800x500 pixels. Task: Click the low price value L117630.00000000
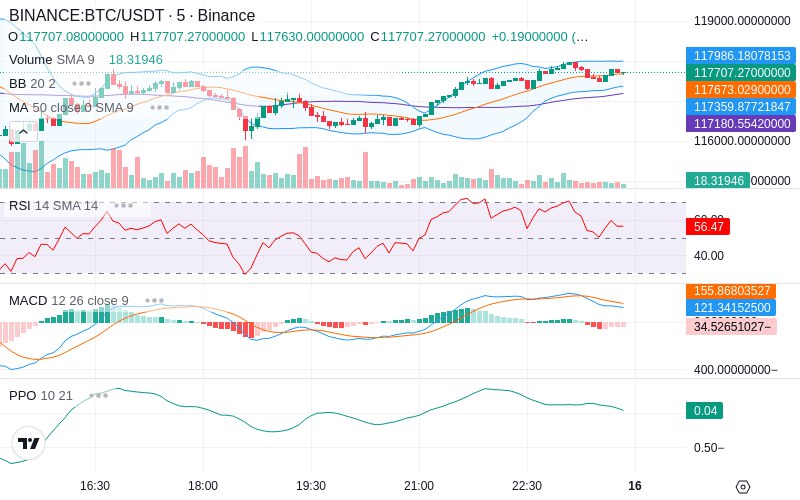(x=308, y=37)
